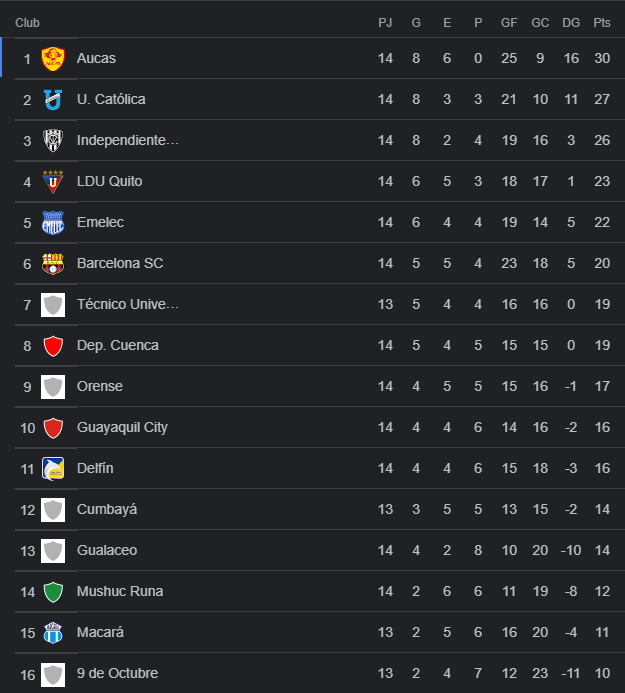Open the Orense team link

(x=100, y=387)
